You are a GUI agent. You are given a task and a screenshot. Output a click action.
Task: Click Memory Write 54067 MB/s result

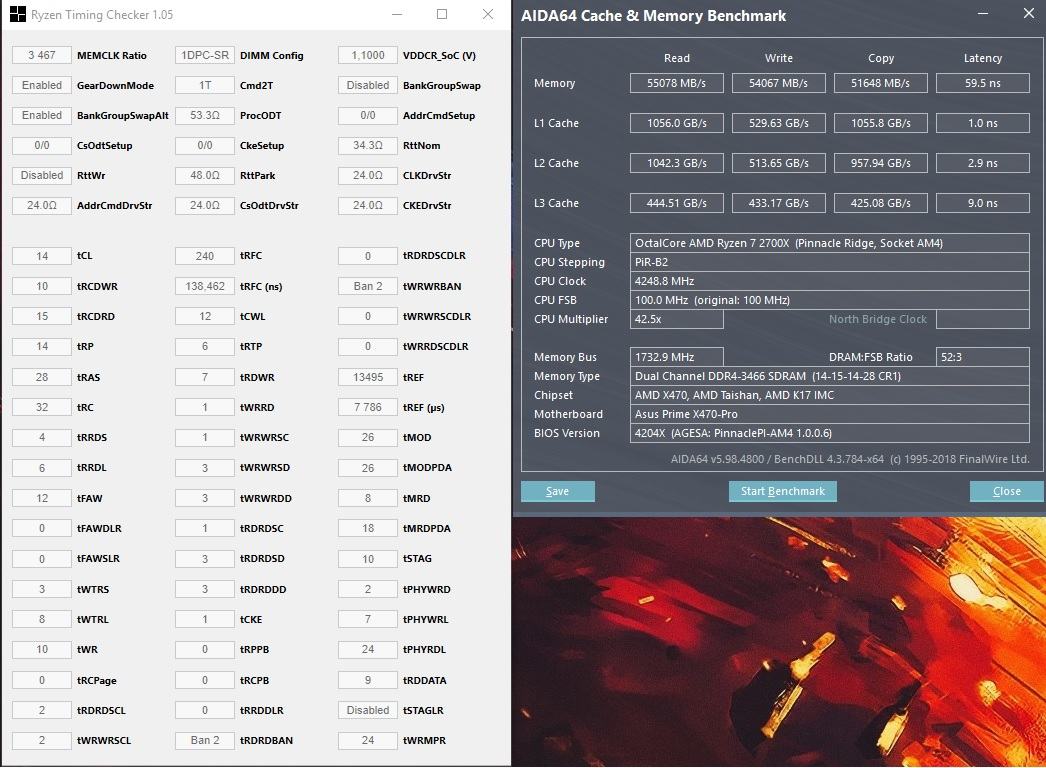[x=778, y=83]
